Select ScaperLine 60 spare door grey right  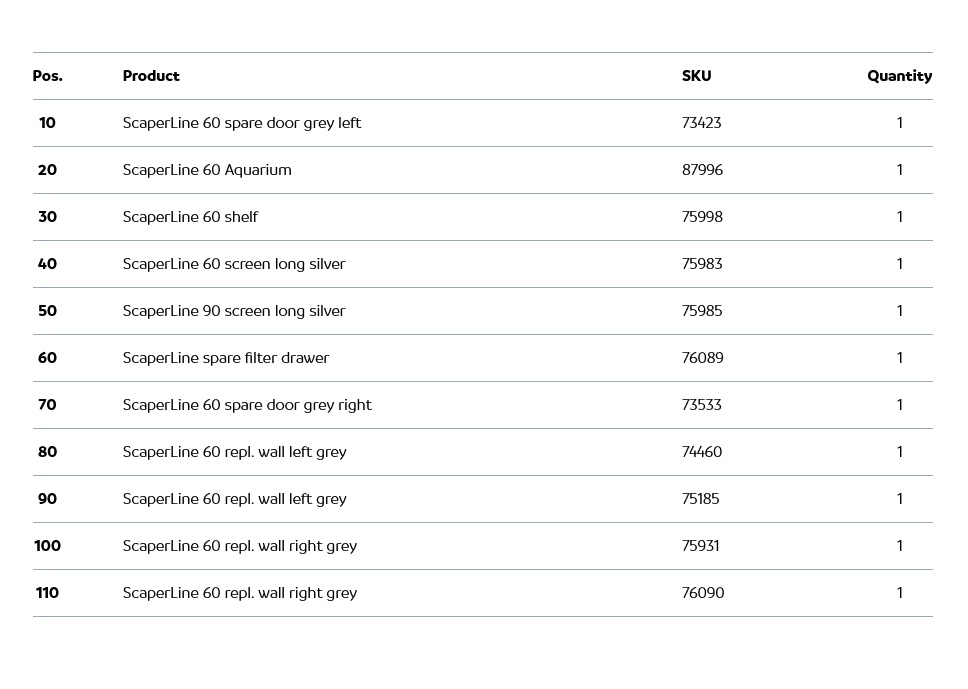coord(246,405)
